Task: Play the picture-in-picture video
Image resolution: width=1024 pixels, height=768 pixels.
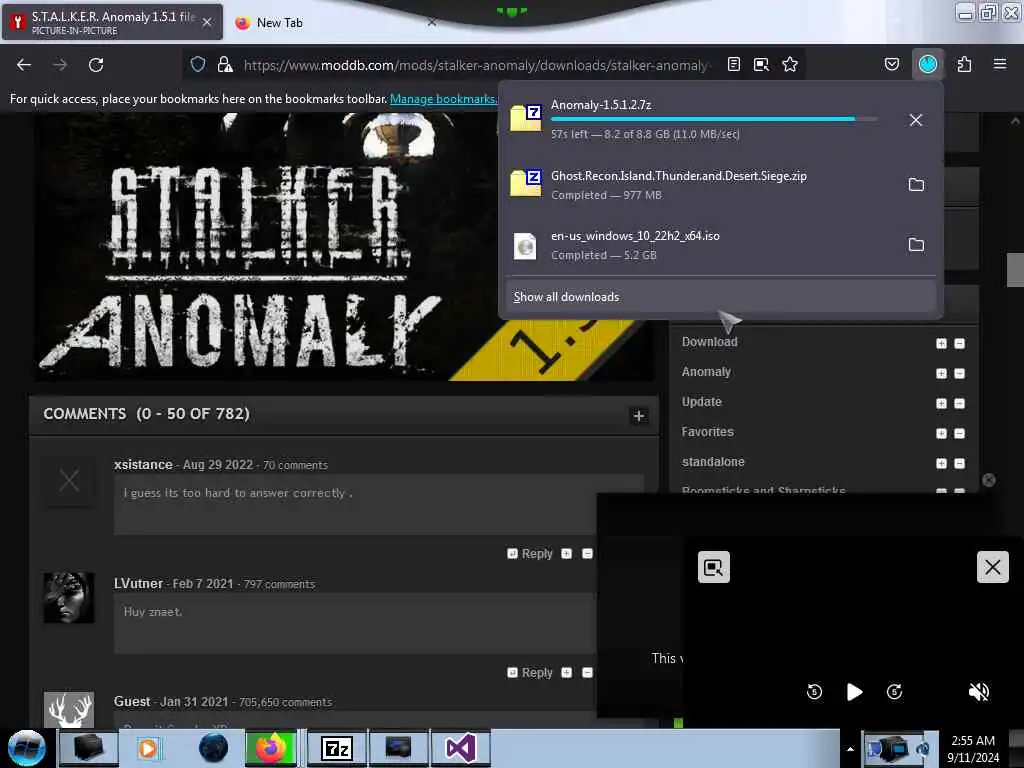Action: (x=854, y=692)
